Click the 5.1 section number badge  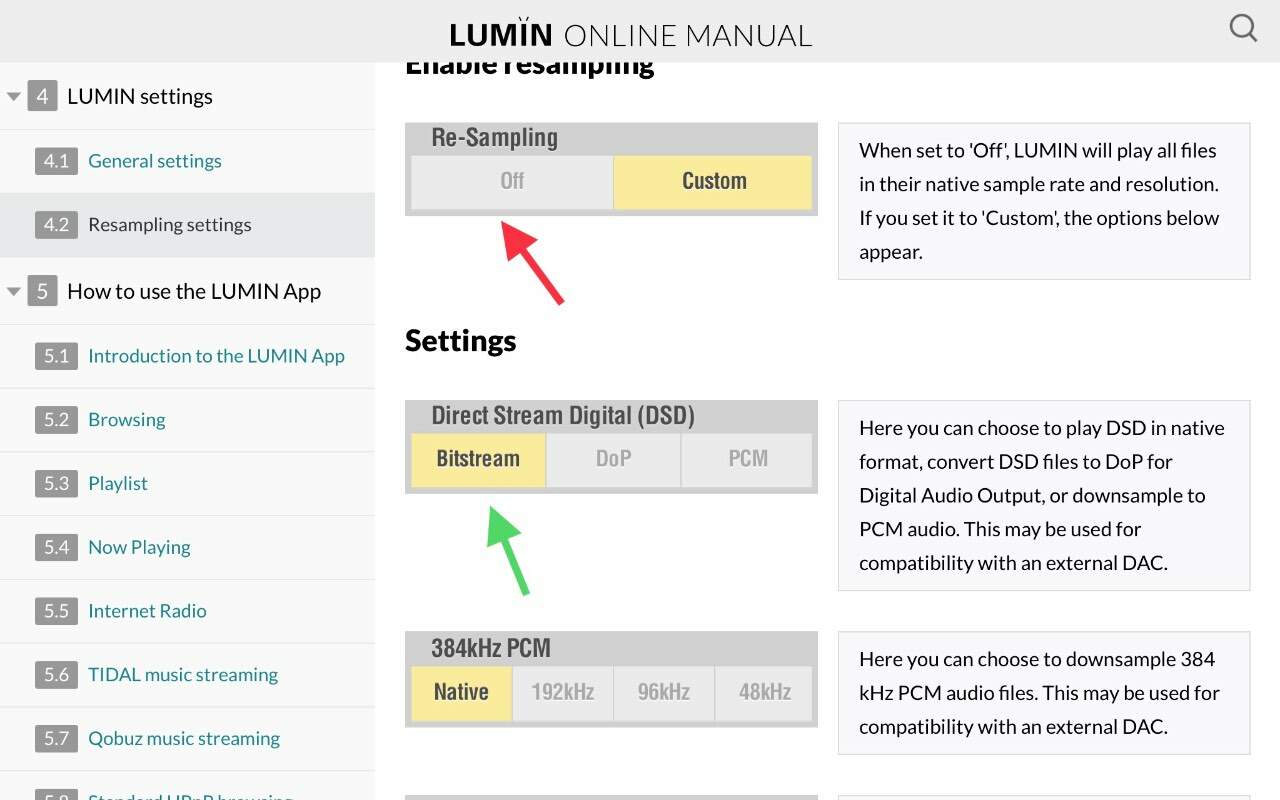(56, 356)
